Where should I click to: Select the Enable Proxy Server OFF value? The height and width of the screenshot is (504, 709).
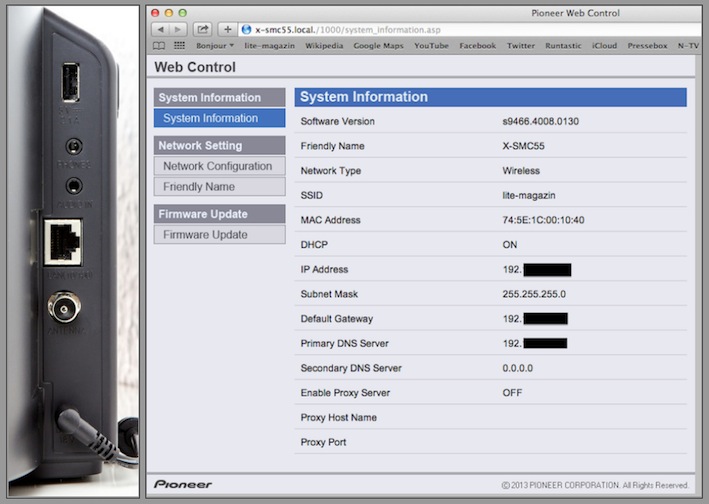(x=512, y=393)
